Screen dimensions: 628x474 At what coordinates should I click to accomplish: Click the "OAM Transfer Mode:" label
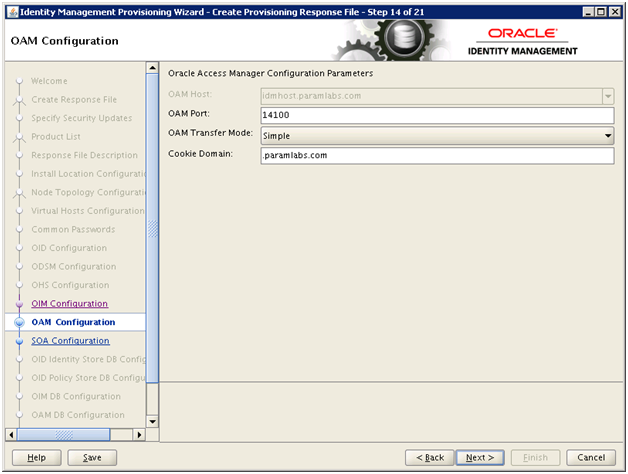click(x=210, y=133)
